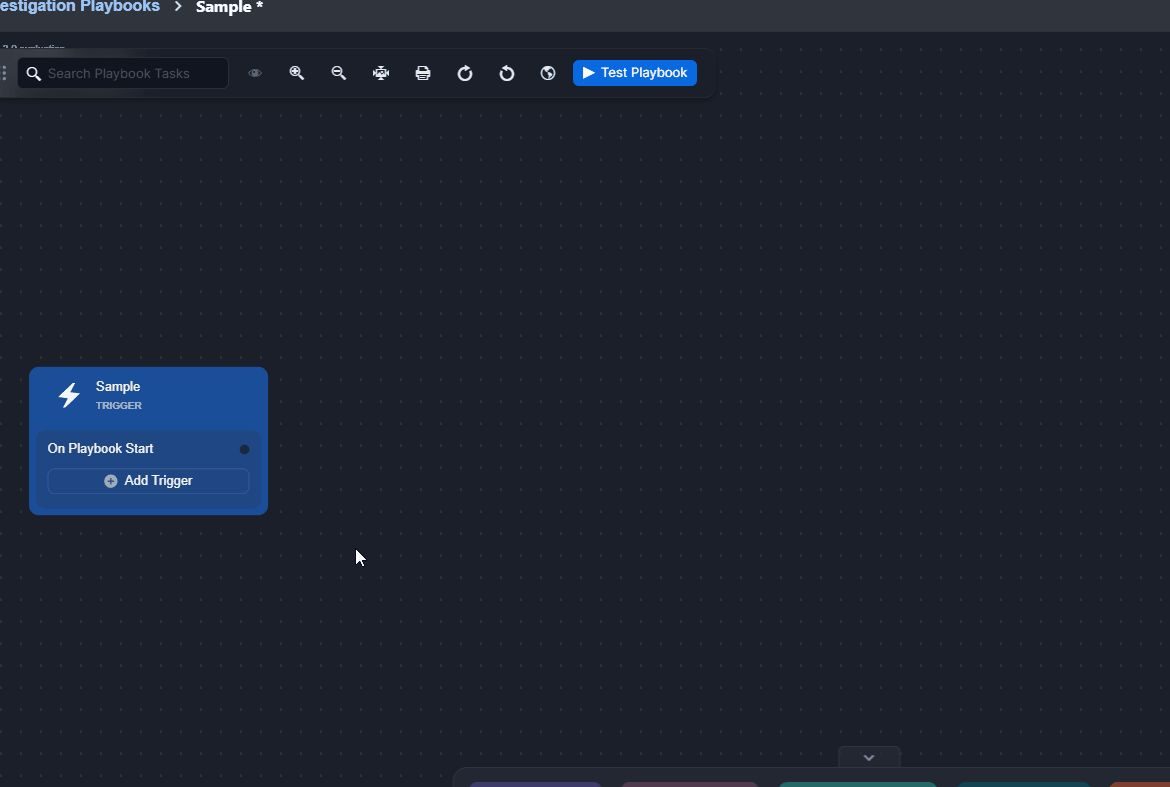Click the Redo icon in the toolbar

pyautogui.click(x=465, y=72)
